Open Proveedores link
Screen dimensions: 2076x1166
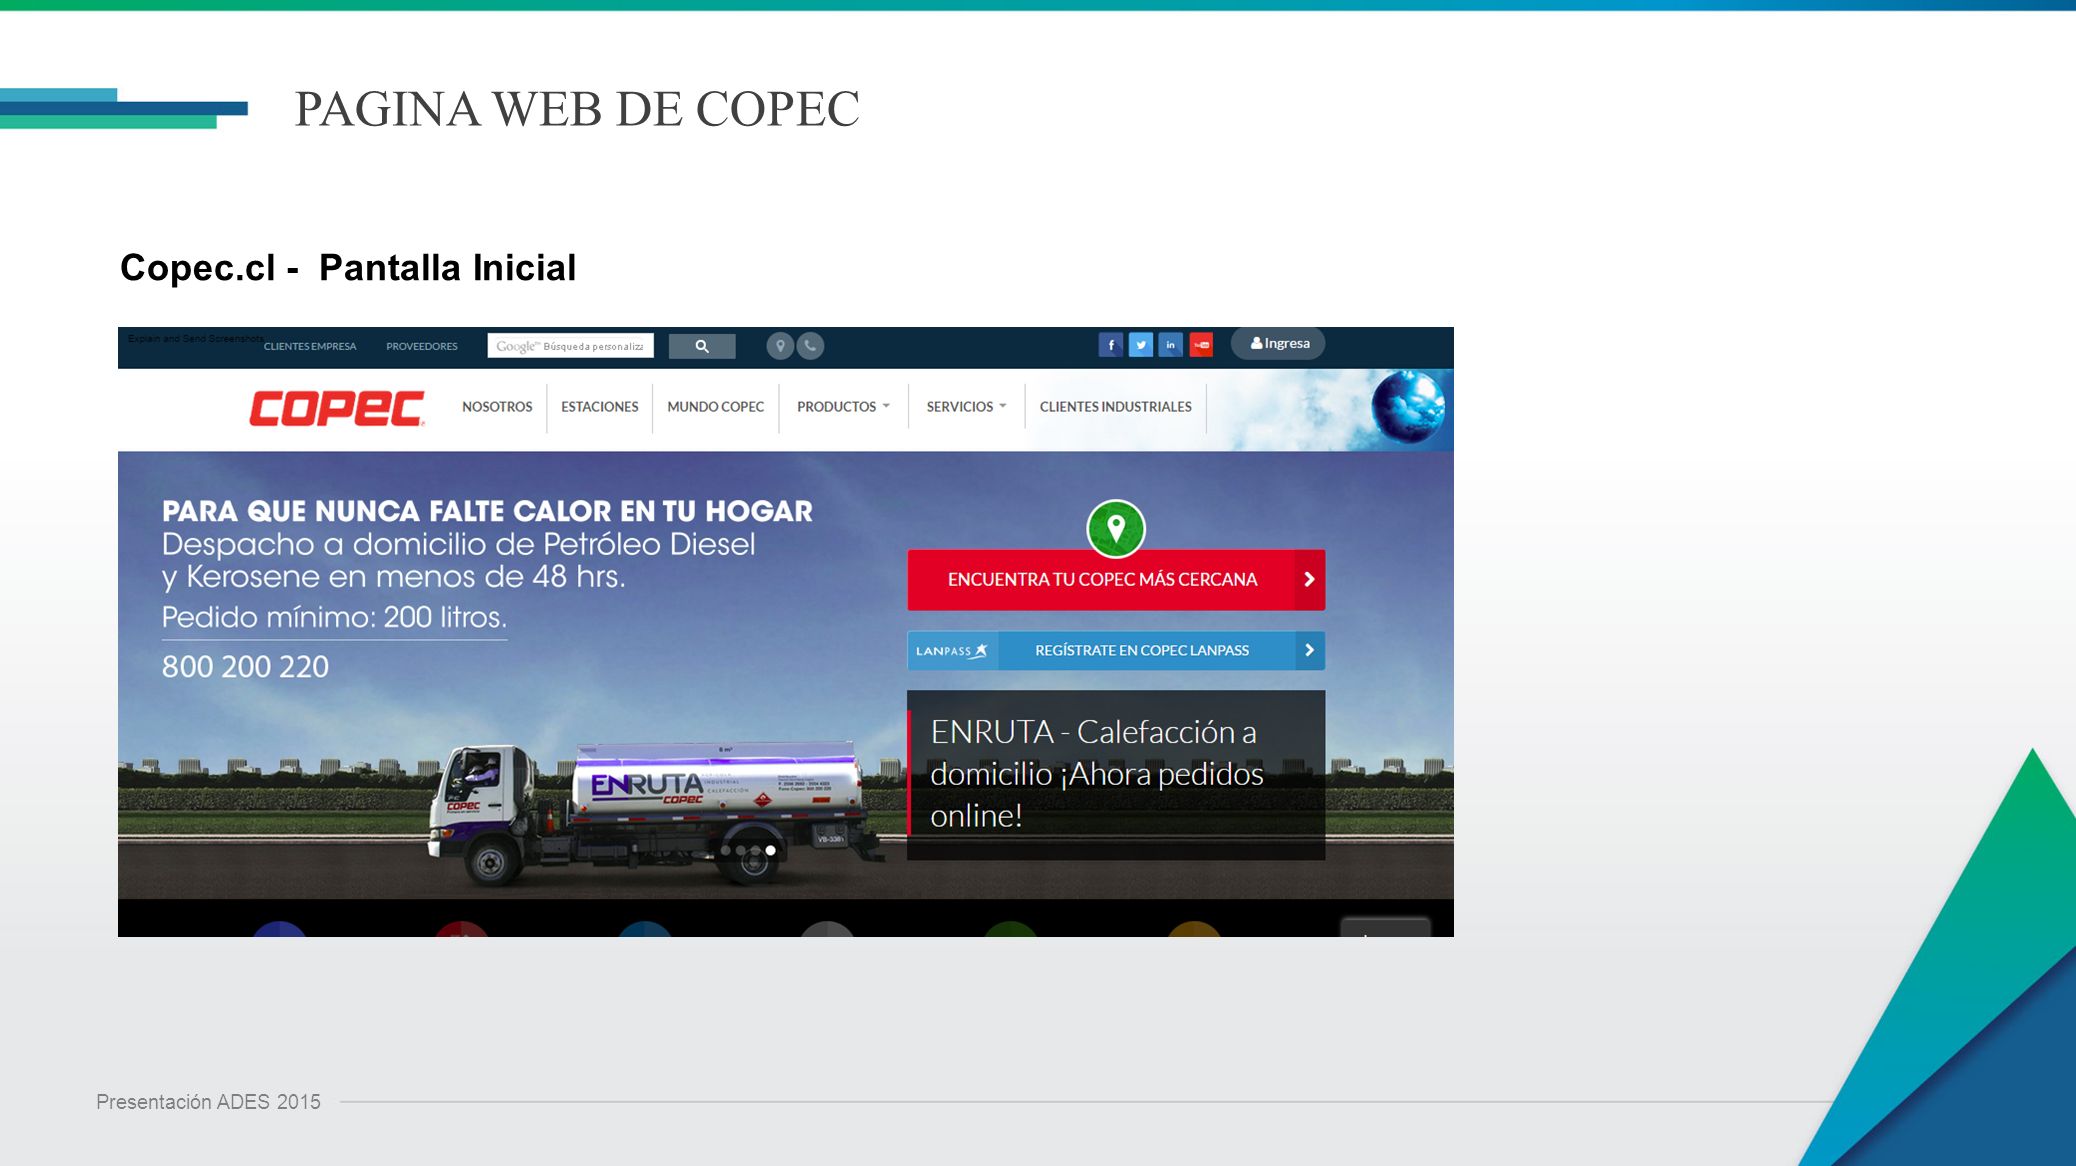[x=422, y=347]
